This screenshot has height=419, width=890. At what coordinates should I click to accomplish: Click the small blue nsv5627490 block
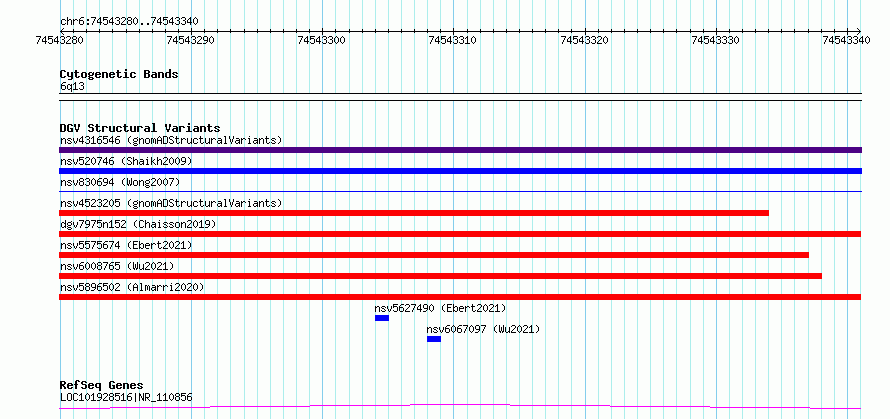pos(382,318)
